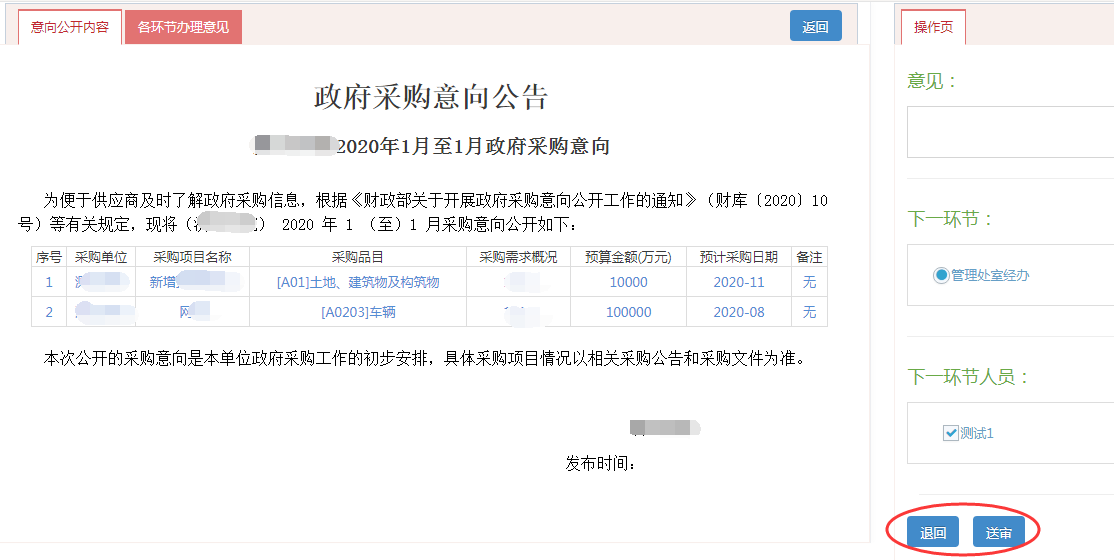The width and height of the screenshot is (1114, 560).
Task: Click row number 2 in table
Action: [x=49, y=312]
